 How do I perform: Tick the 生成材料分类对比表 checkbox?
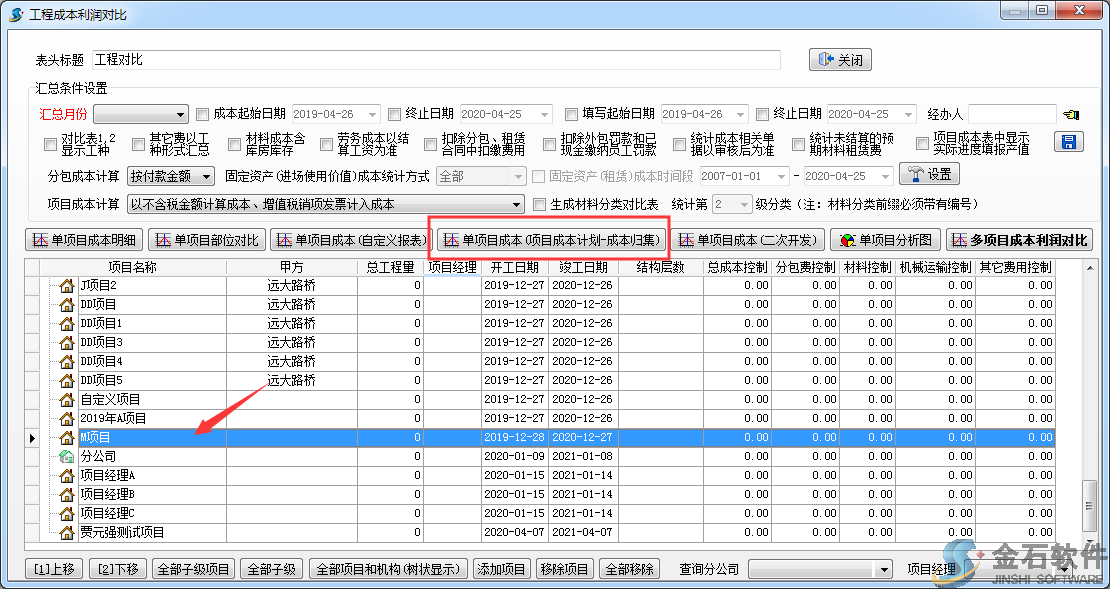[540, 205]
